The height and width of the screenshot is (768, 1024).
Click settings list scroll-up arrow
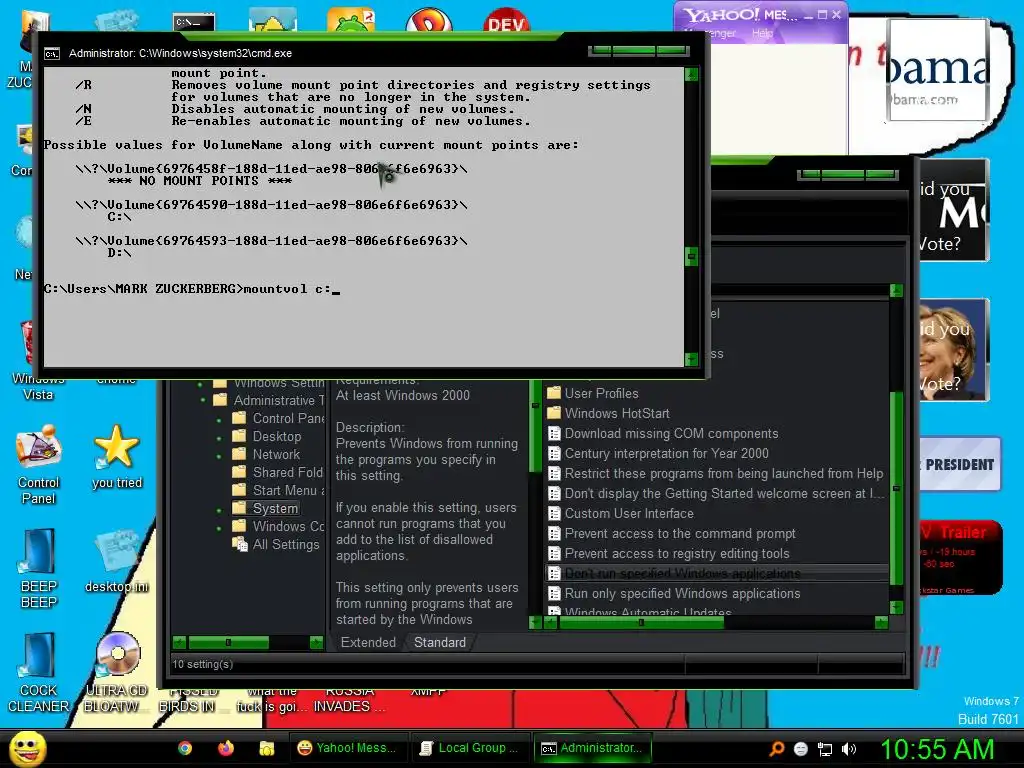pyautogui.click(x=897, y=291)
